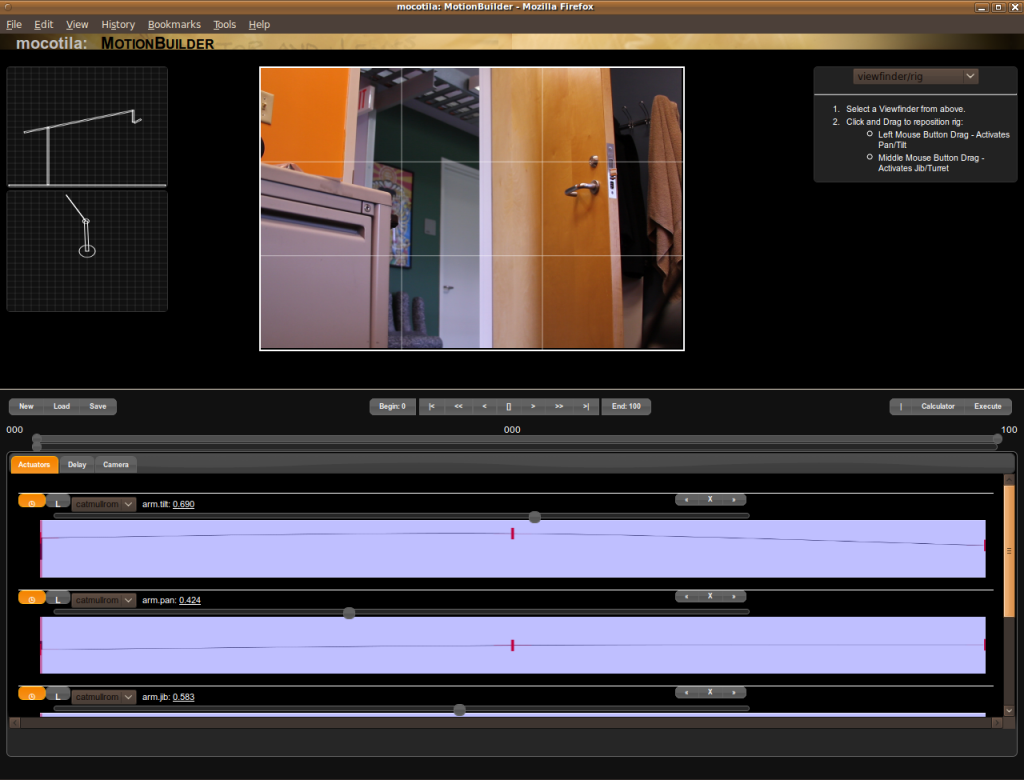Open the catmullrom dropdown for arm.pan

[103, 600]
